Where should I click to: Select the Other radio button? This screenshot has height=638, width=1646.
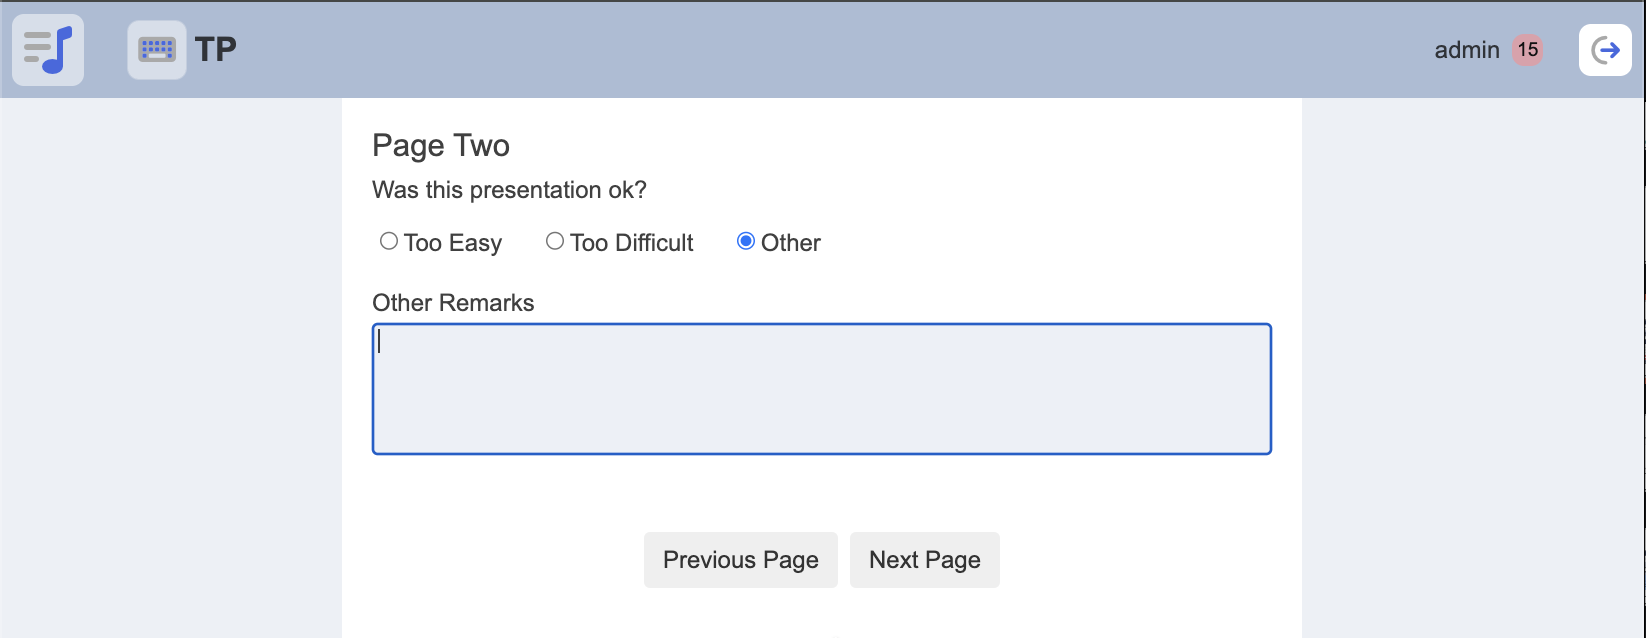[746, 241]
